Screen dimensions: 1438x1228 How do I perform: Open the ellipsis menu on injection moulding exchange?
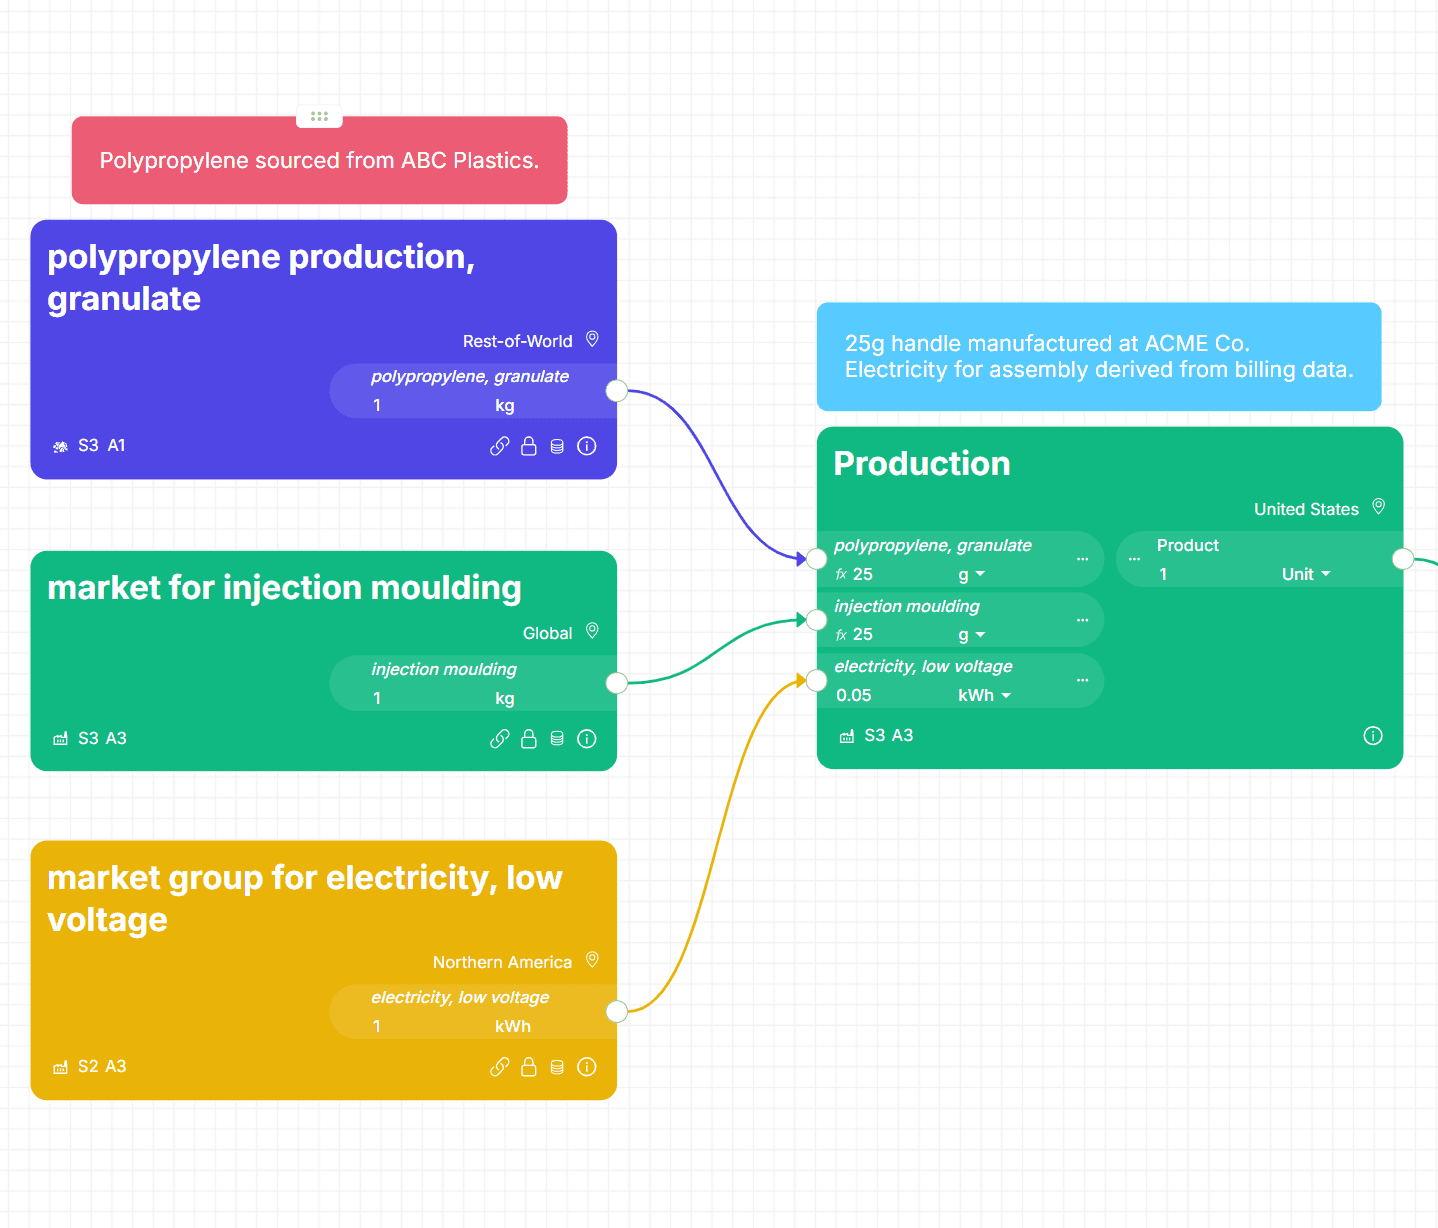coord(1082,620)
